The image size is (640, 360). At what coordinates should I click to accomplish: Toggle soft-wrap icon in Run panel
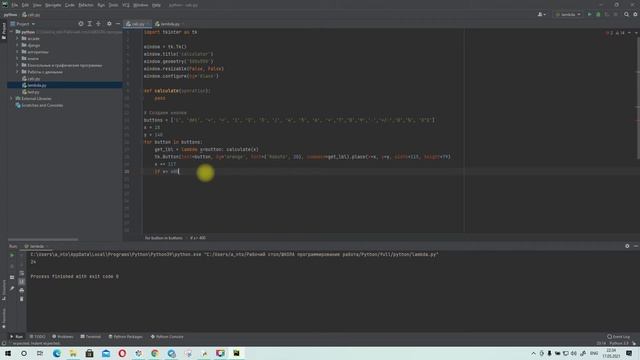(22, 273)
